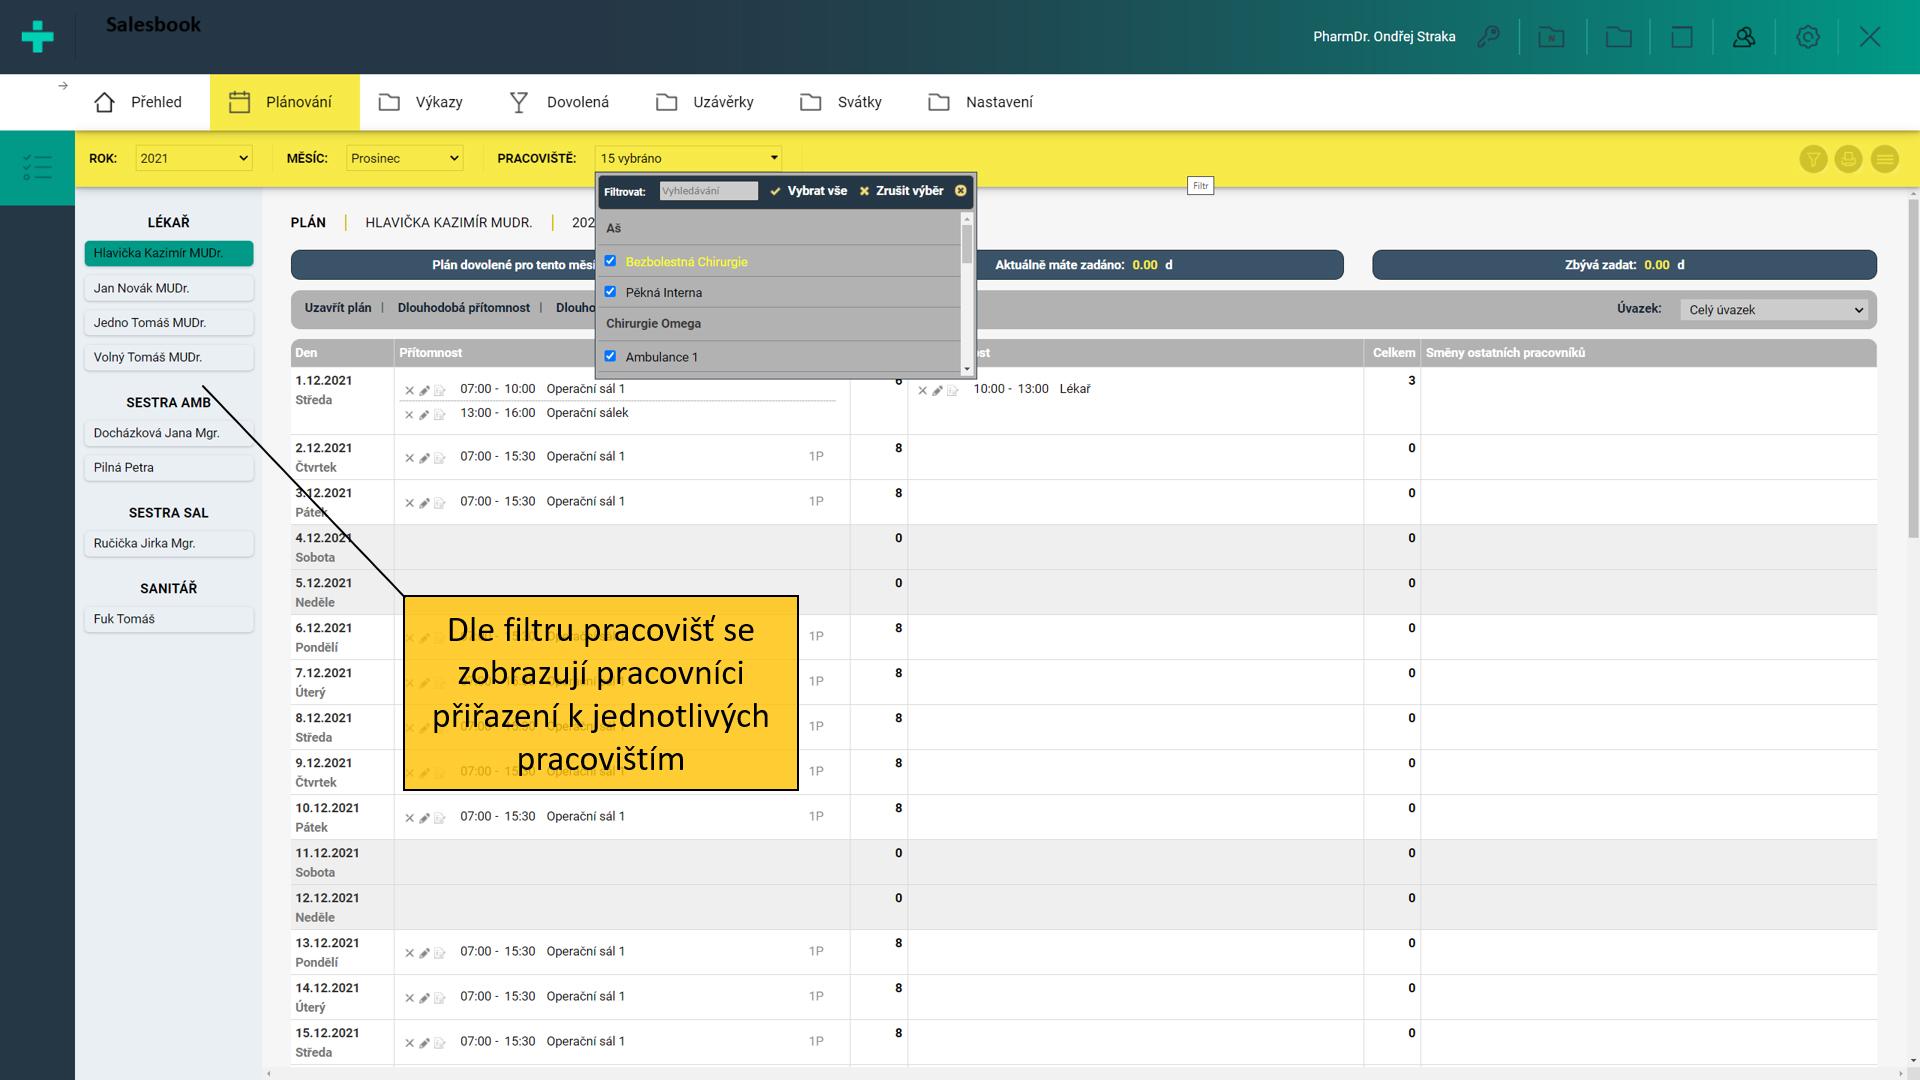
Task: Toggle the sidebar checklist icon
Action: click(x=37, y=167)
